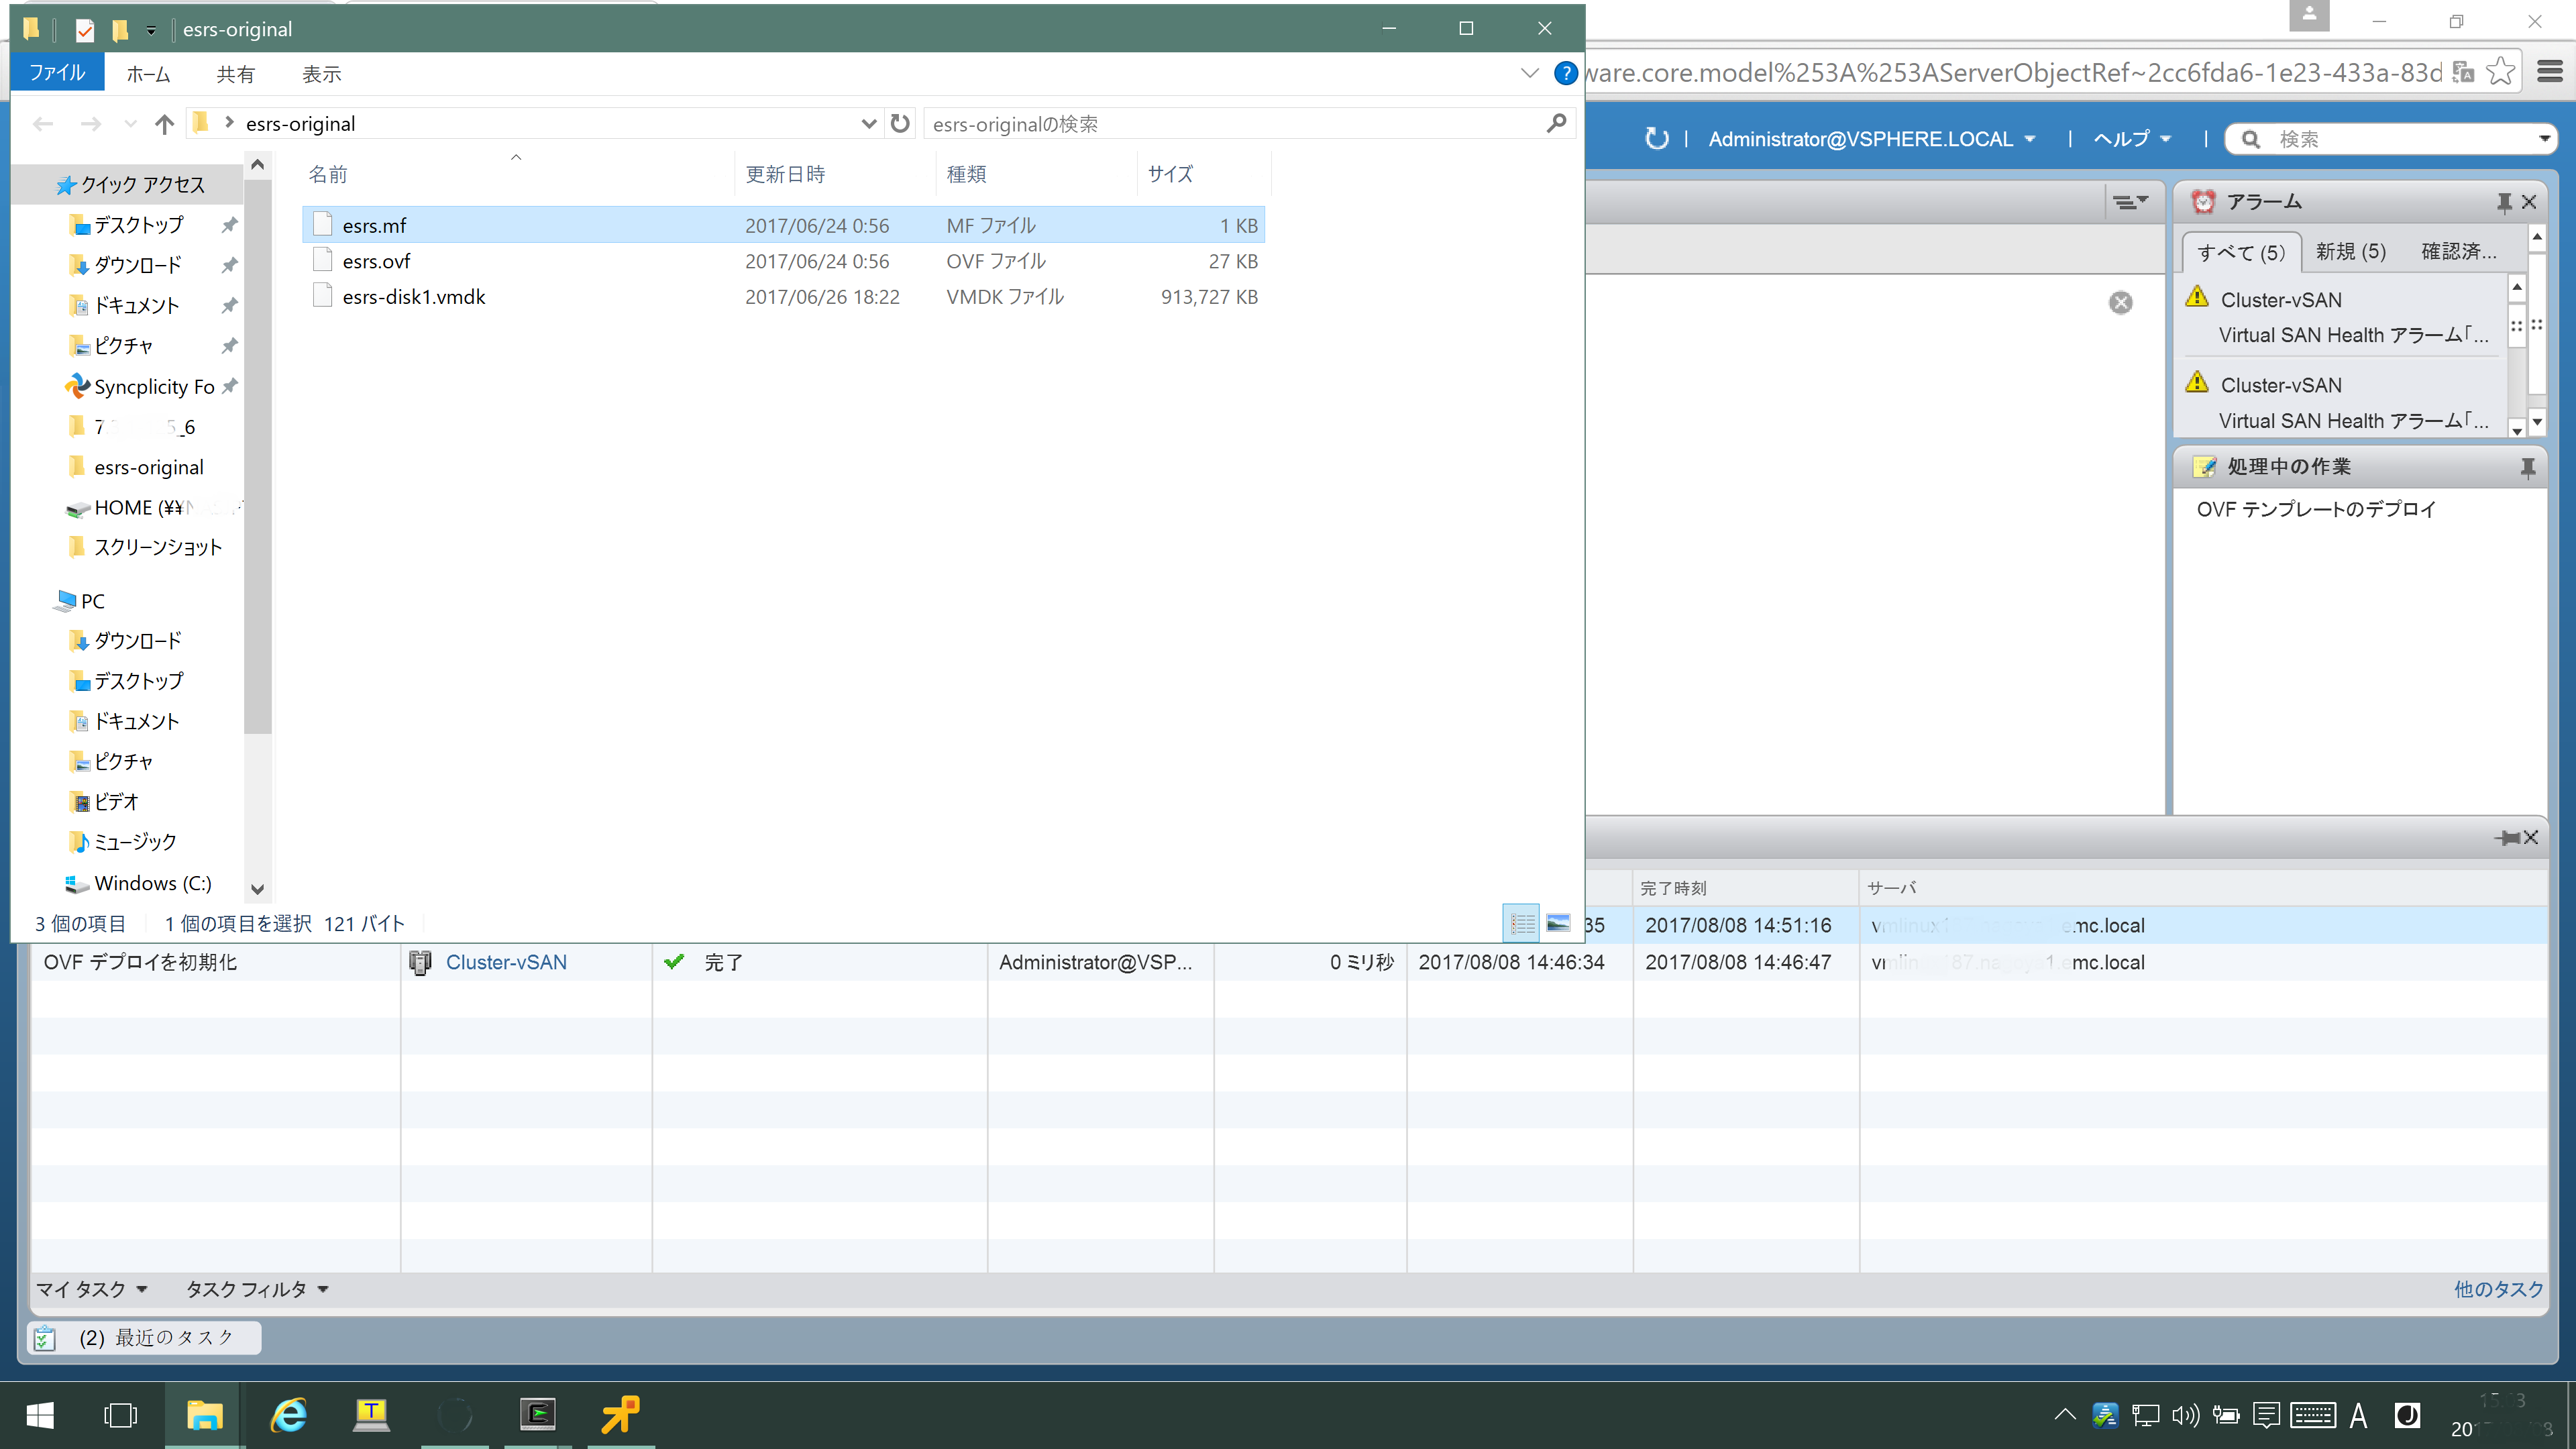Pin the 処理中の作業 panel
Viewport: 2576px width, 1449px height.
tap(2527, 467)
